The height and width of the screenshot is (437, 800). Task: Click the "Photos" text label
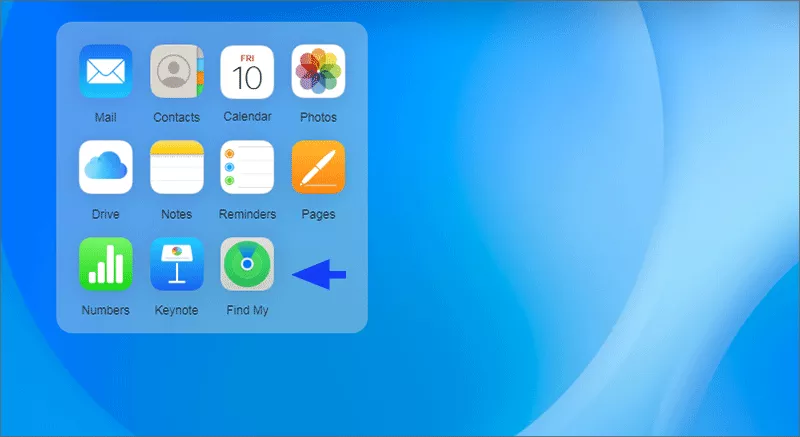(x=318, y=117)
